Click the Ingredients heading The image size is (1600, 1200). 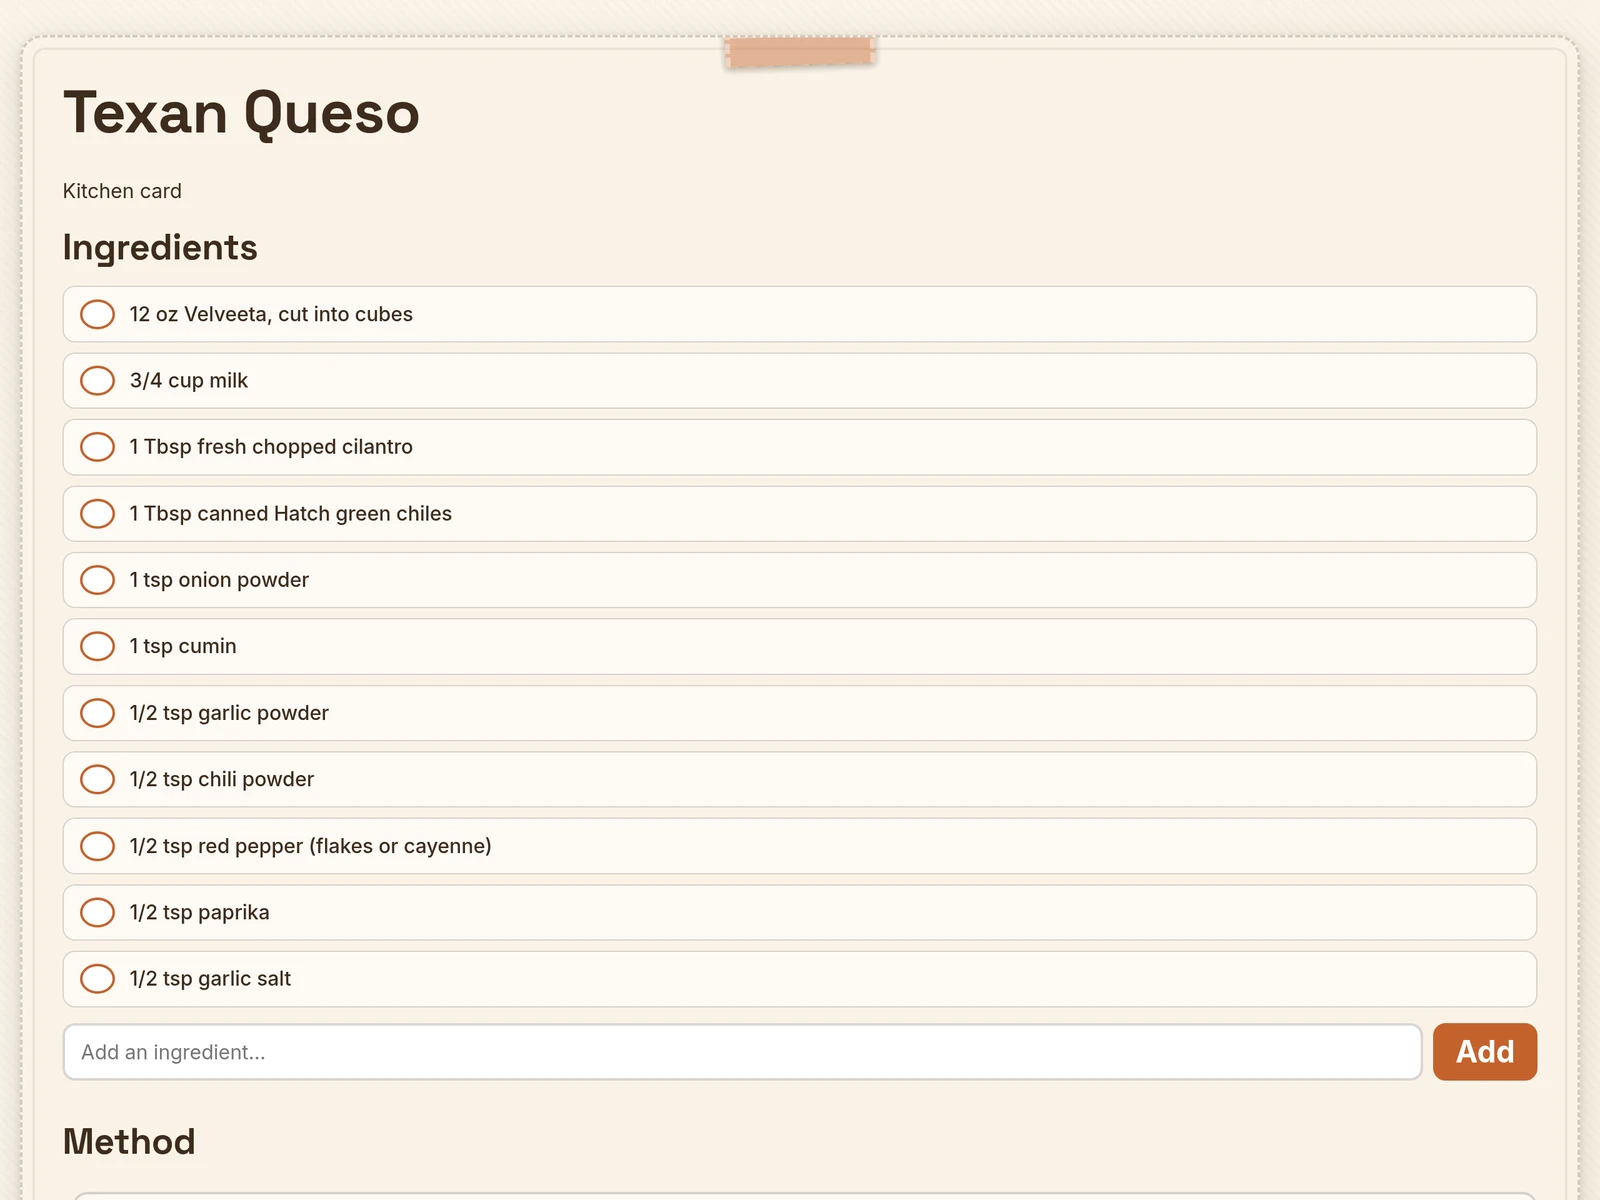pyautogui.click(x=160, y=247)
